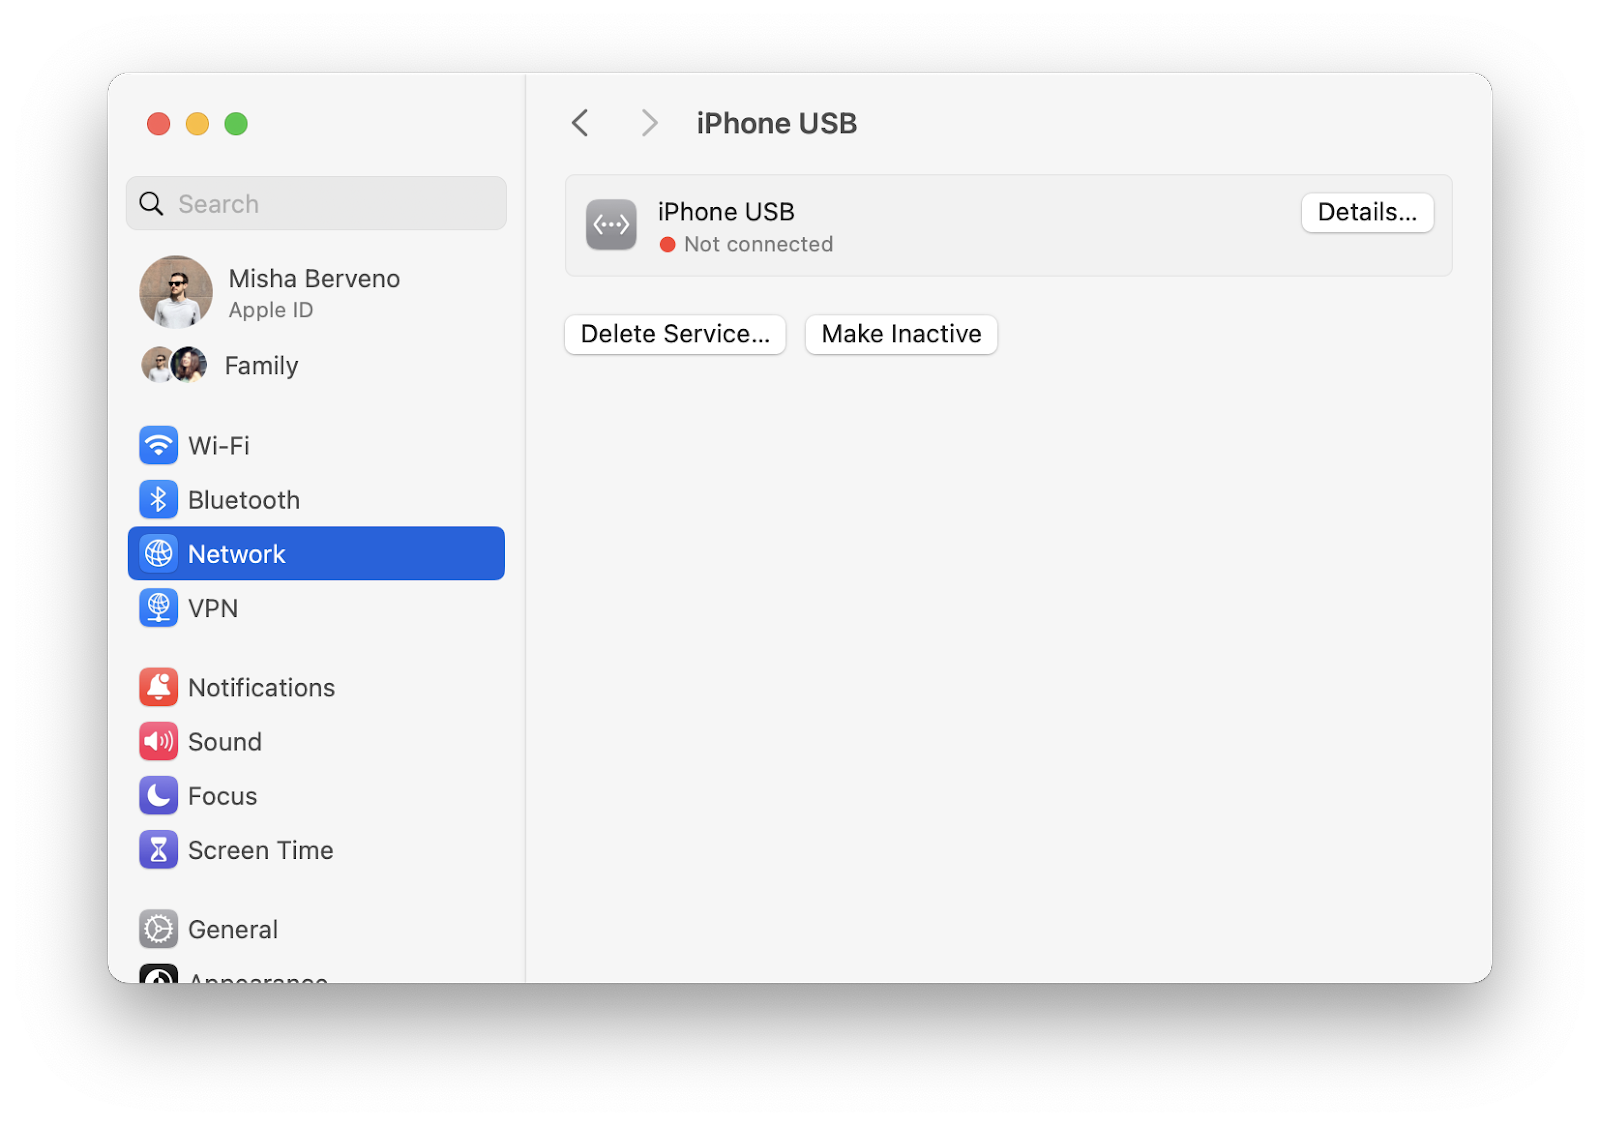This screenshot has height=1126, width=1600.
Task: Open the Family sharing section
Action: [x=240, y=365]
